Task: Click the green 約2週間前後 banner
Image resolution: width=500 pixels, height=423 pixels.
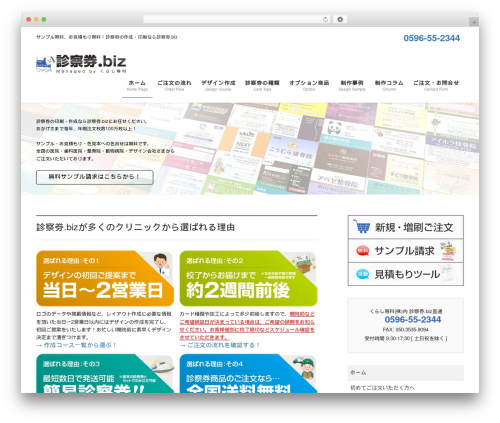Action: coord(248,279)
